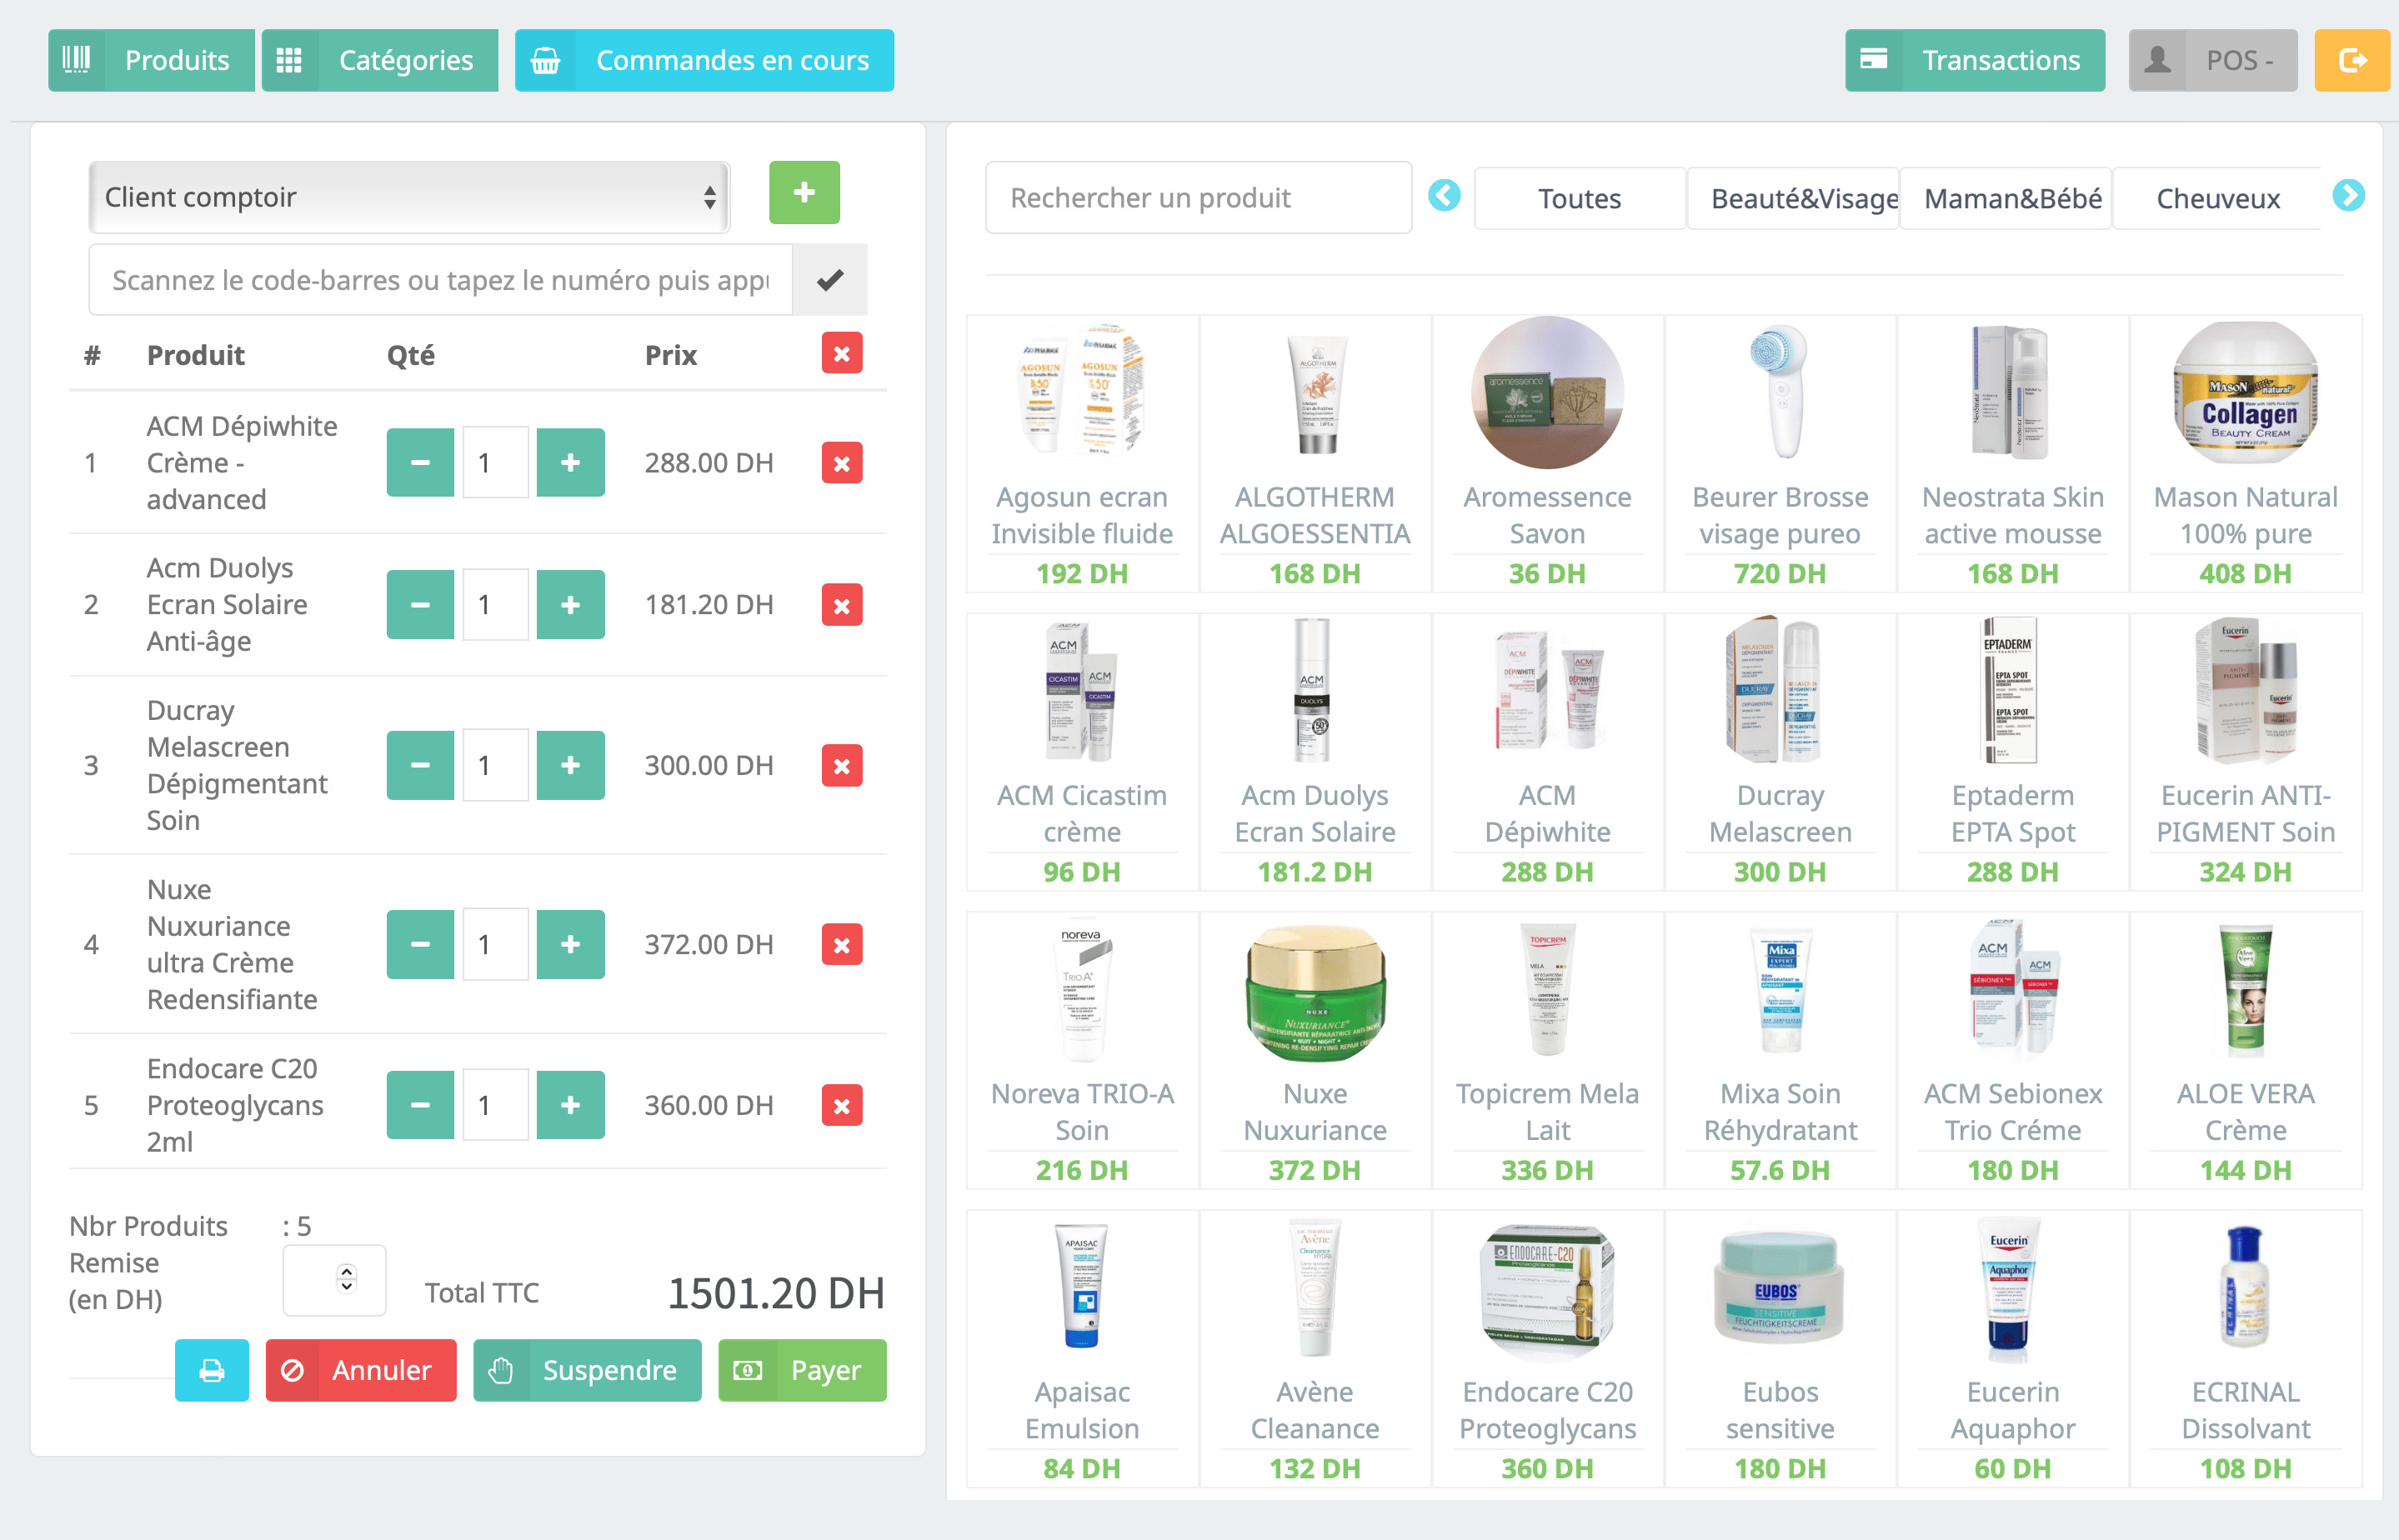2399x1540 pixels.
Task: Show previous categories with the left arrow
Action: coord(1444,197)
